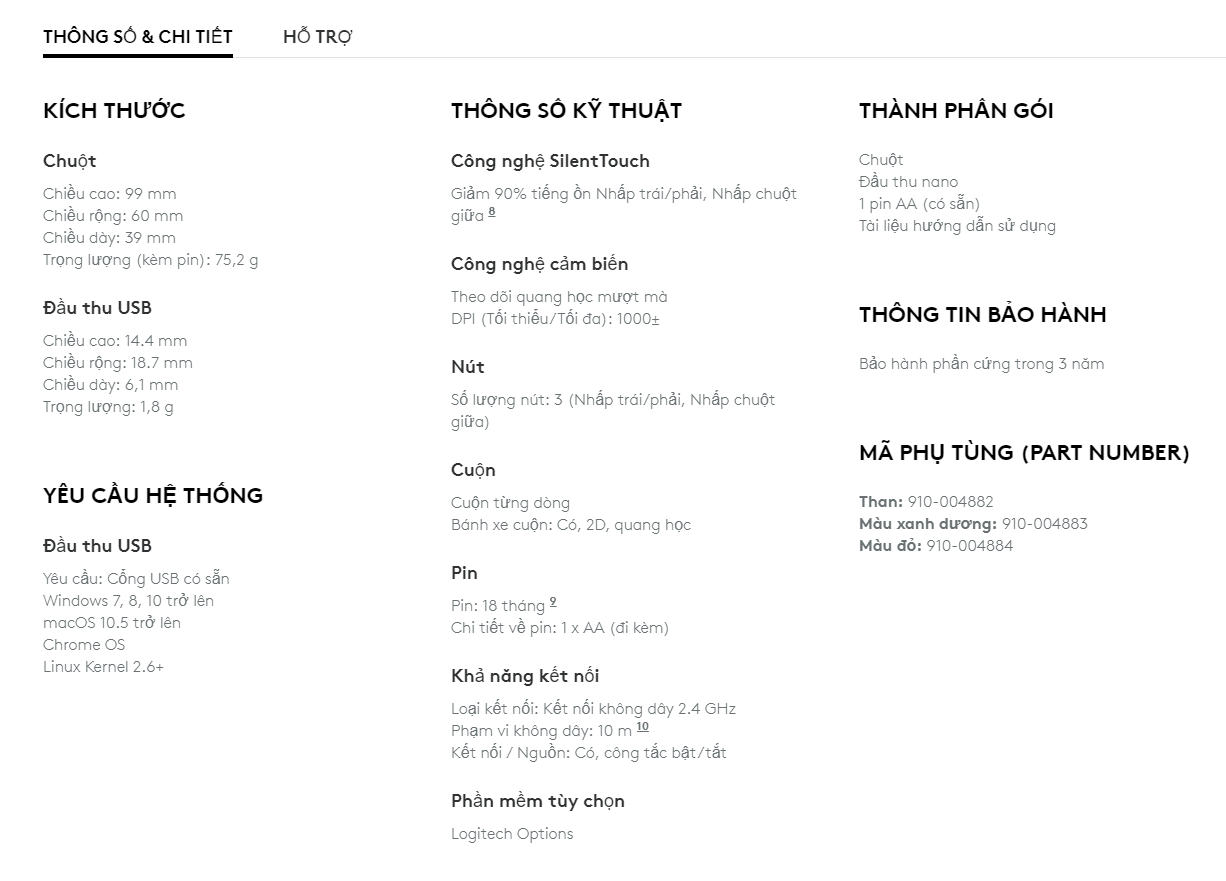Click the mouse weight line 75,2 g

(x=151, y=260)
